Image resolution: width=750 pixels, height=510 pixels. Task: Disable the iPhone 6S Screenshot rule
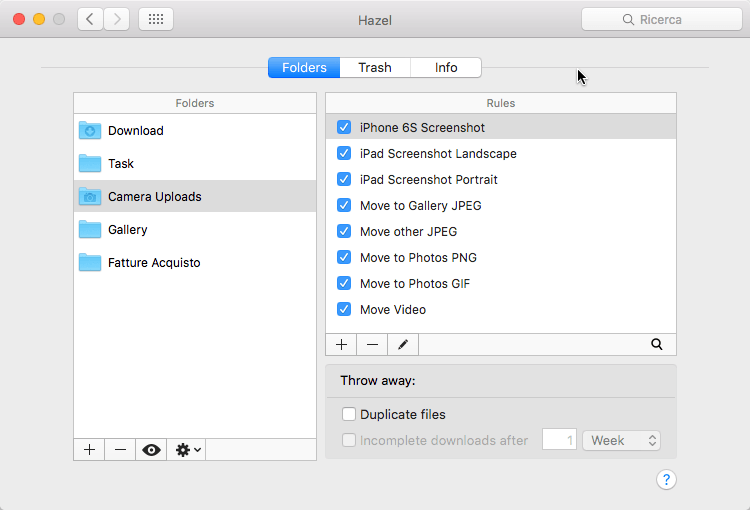coord(344,127)
